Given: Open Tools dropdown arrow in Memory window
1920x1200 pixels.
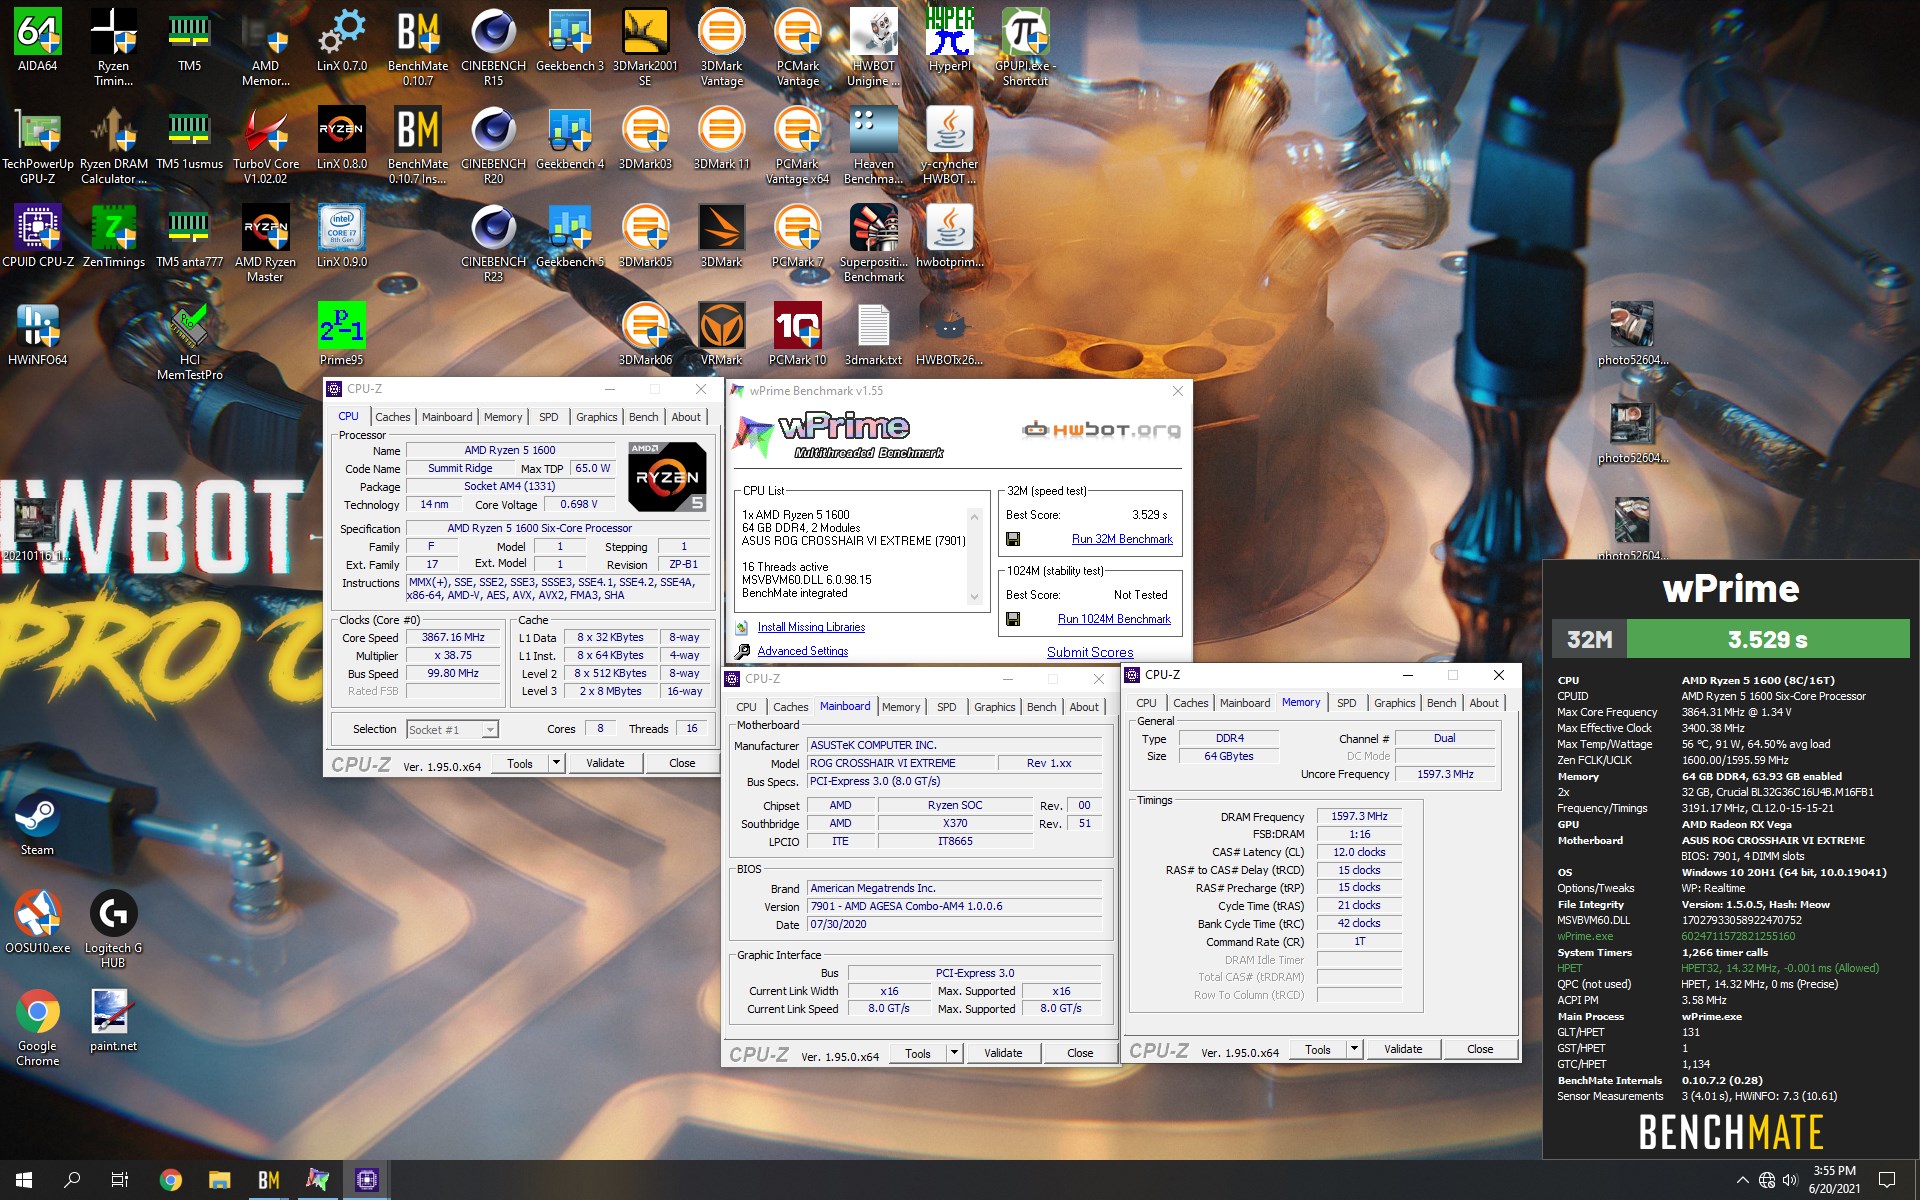Looking at the screenshot, I should point(1354,1049).
